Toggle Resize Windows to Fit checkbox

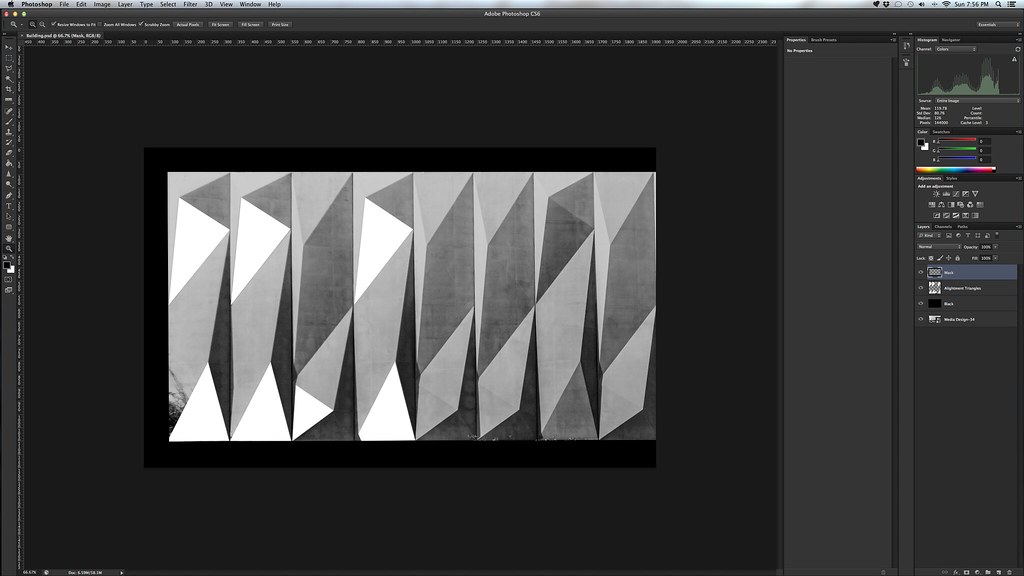53,23
